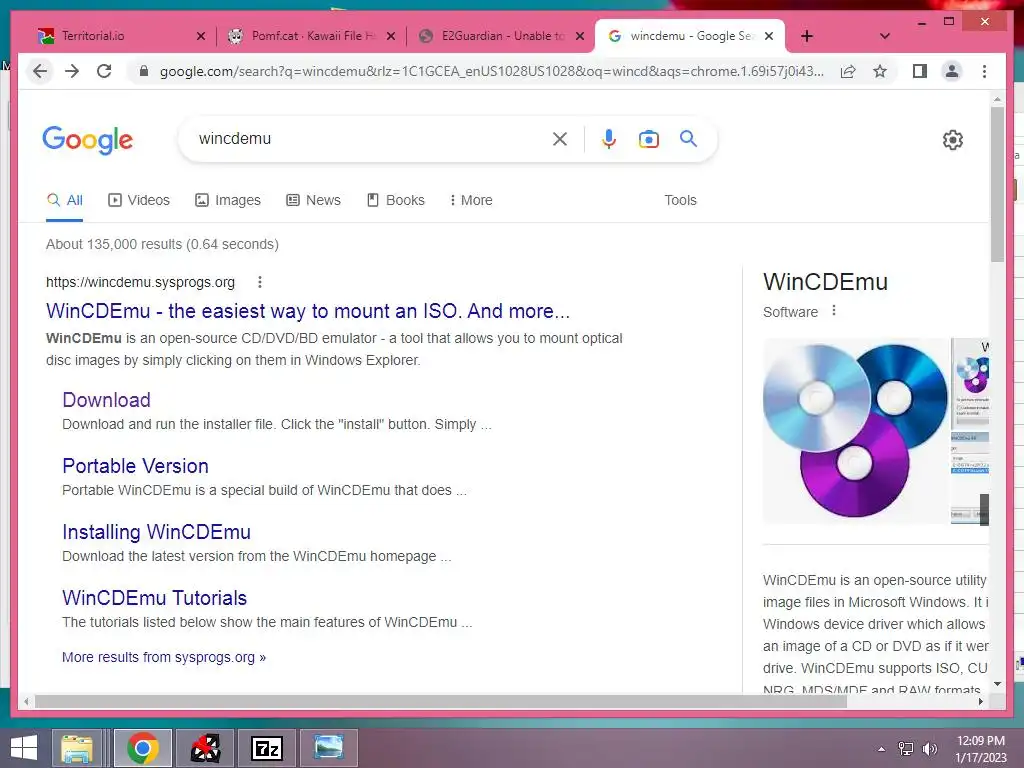The image size is (1024, 768).
Task: Click the address bar URL
Action: tap(491, 71)
